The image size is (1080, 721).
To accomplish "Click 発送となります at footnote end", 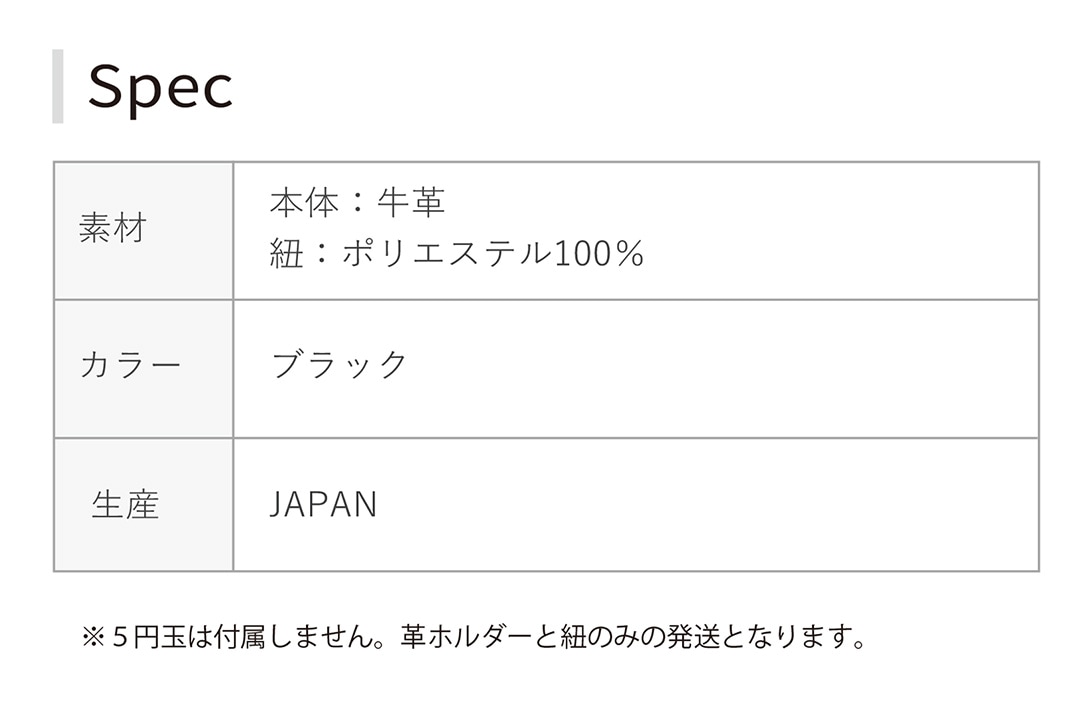I will pyautogui.click(x=762, y=637).
